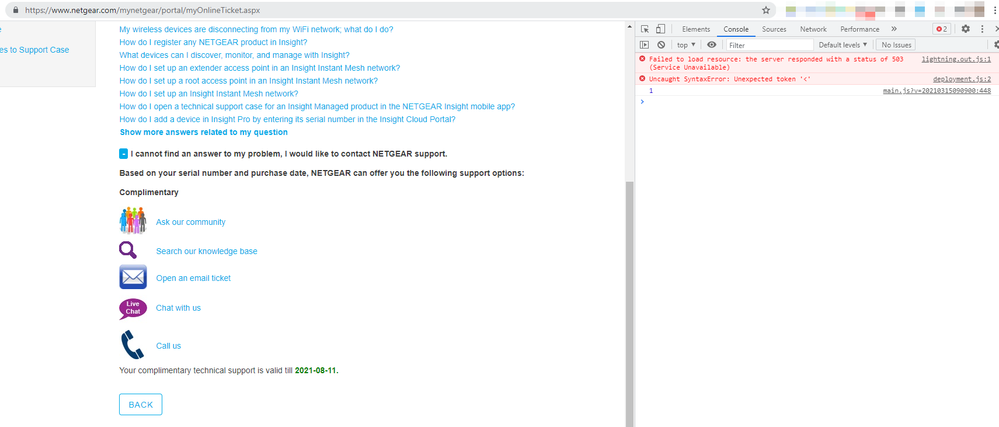Show more DevTools tabs with the chevrons

click(894, 29)
